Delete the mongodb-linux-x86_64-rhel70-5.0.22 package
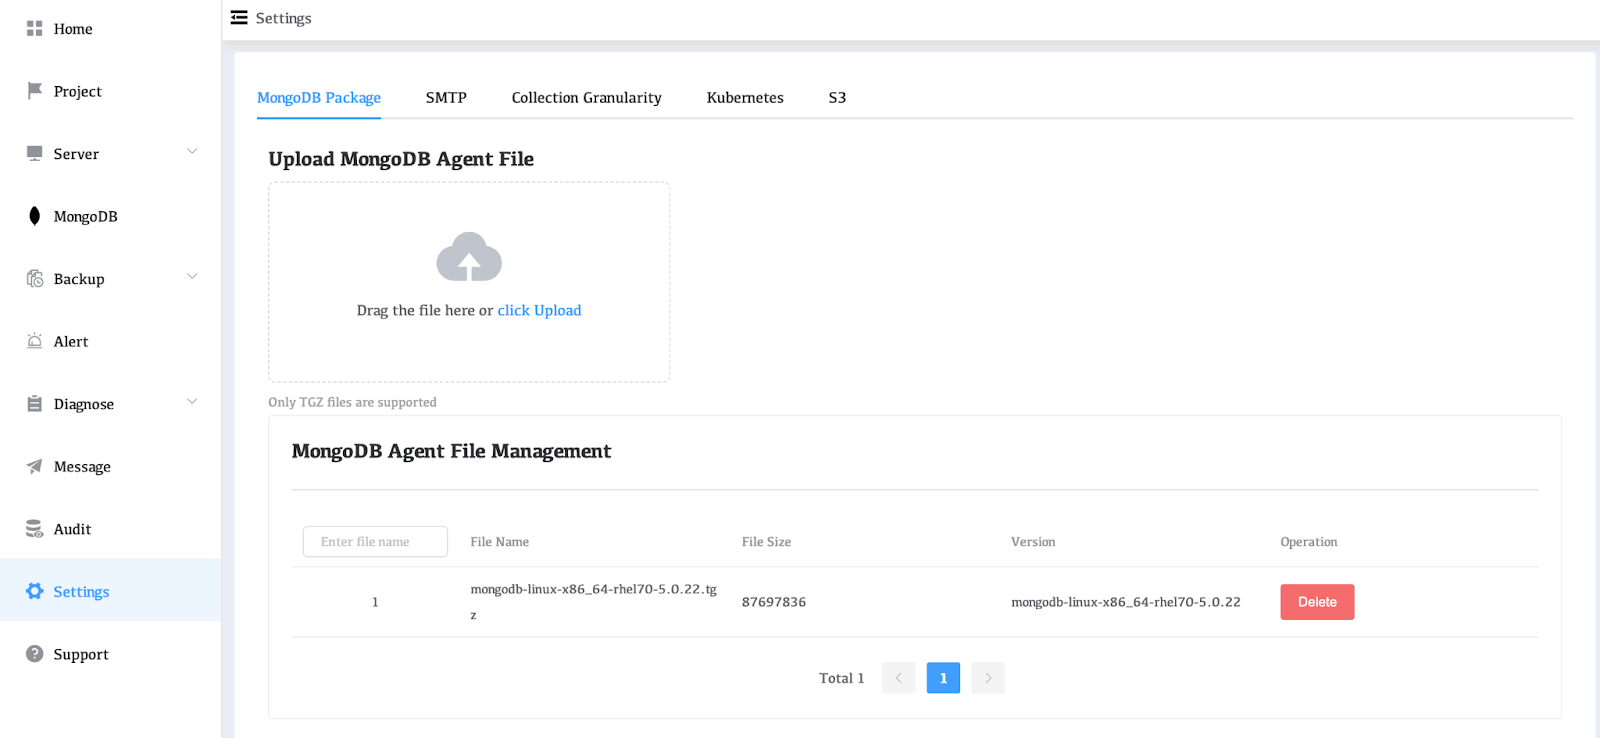The height and width of the screenshot is (738, 1600). 1316,602
